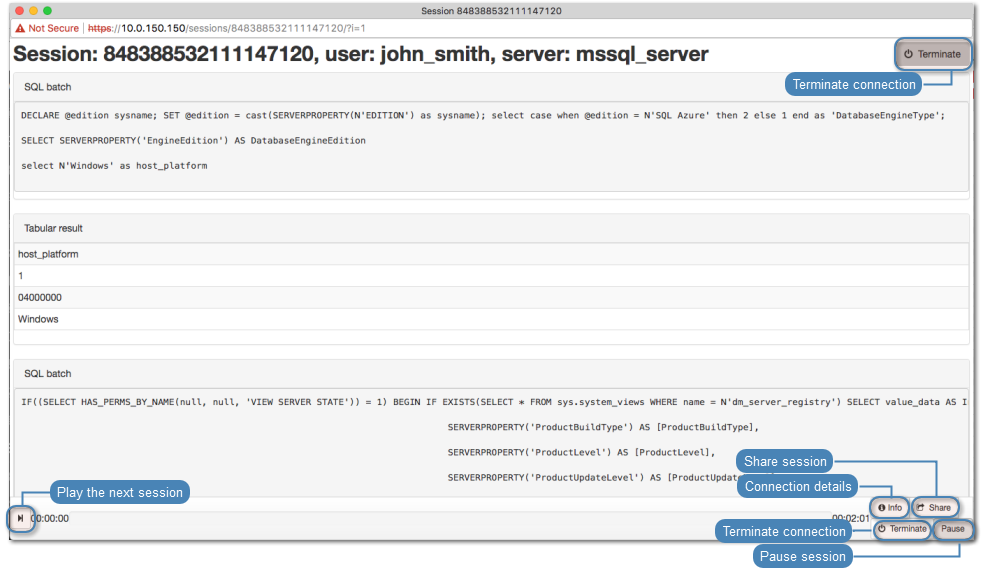Click the Tabular result panel header

coord(54,228)
